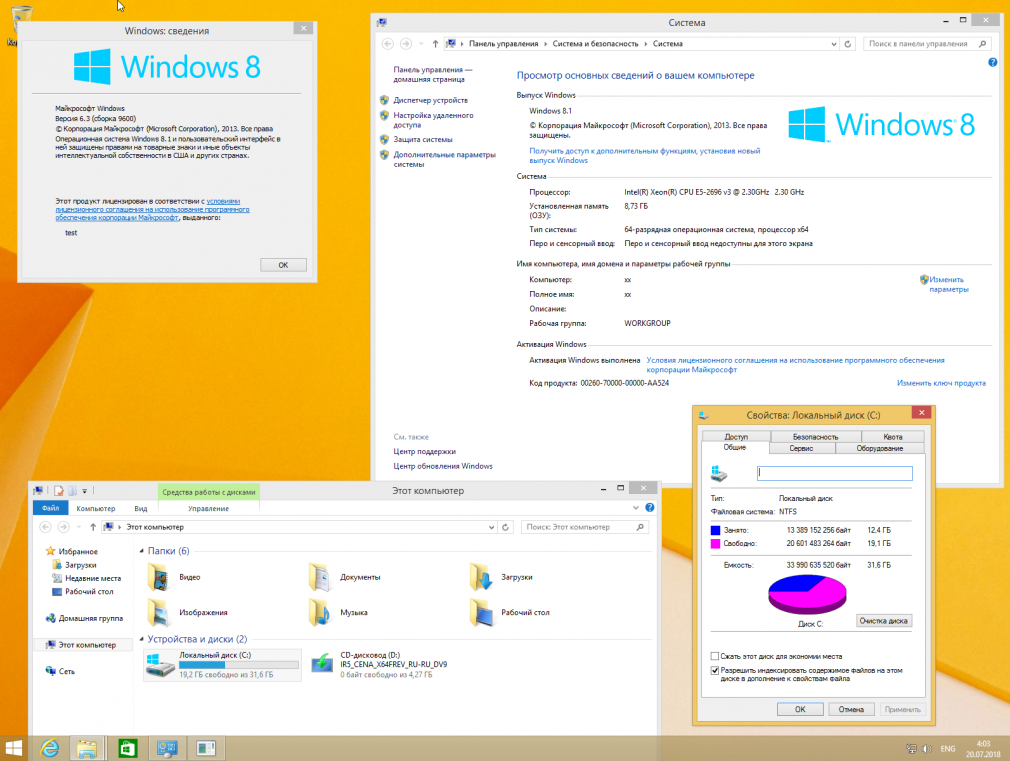Open Дополнительные параметры системы link
The width and height of the screenshot is (1010, 761).
tap(444, 159)
